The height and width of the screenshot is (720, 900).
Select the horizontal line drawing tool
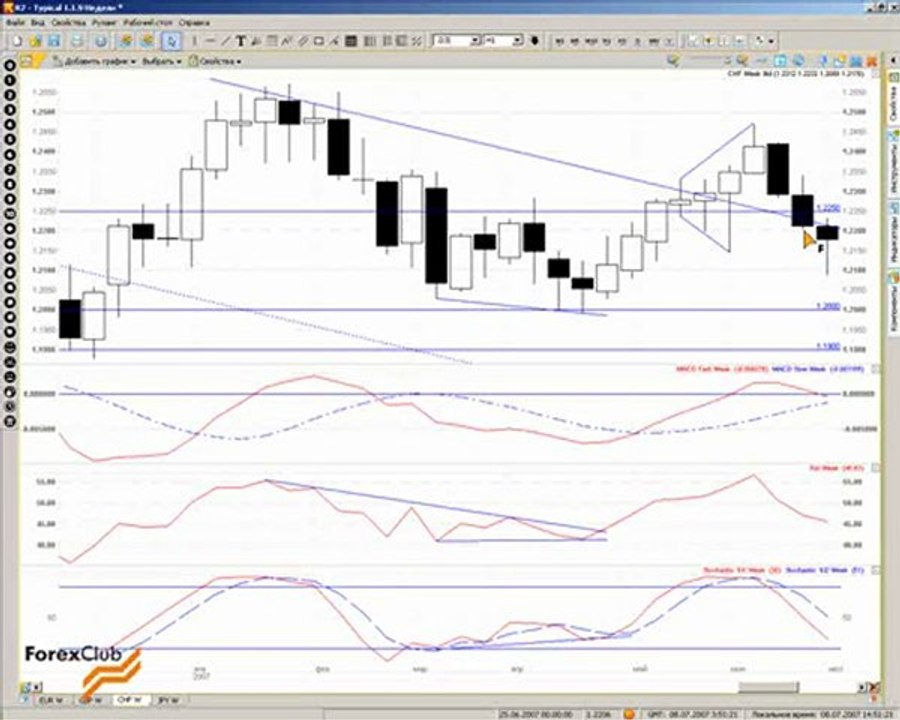pyautogui.click(x=210, y=41)
